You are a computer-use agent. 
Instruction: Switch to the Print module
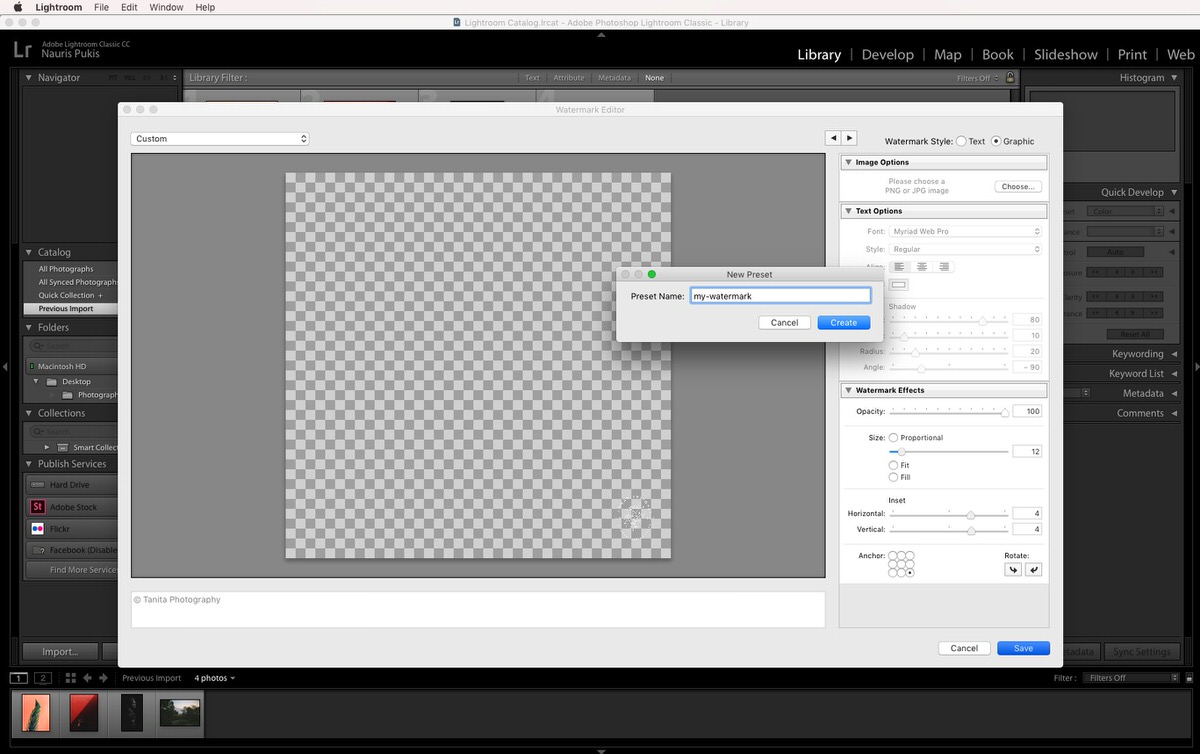(1132, 55)
